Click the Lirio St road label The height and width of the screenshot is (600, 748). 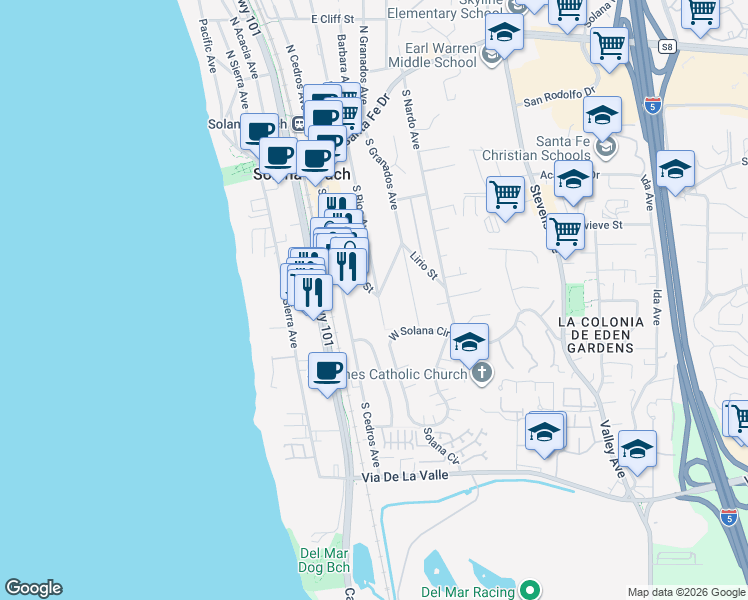click(424, 266)
